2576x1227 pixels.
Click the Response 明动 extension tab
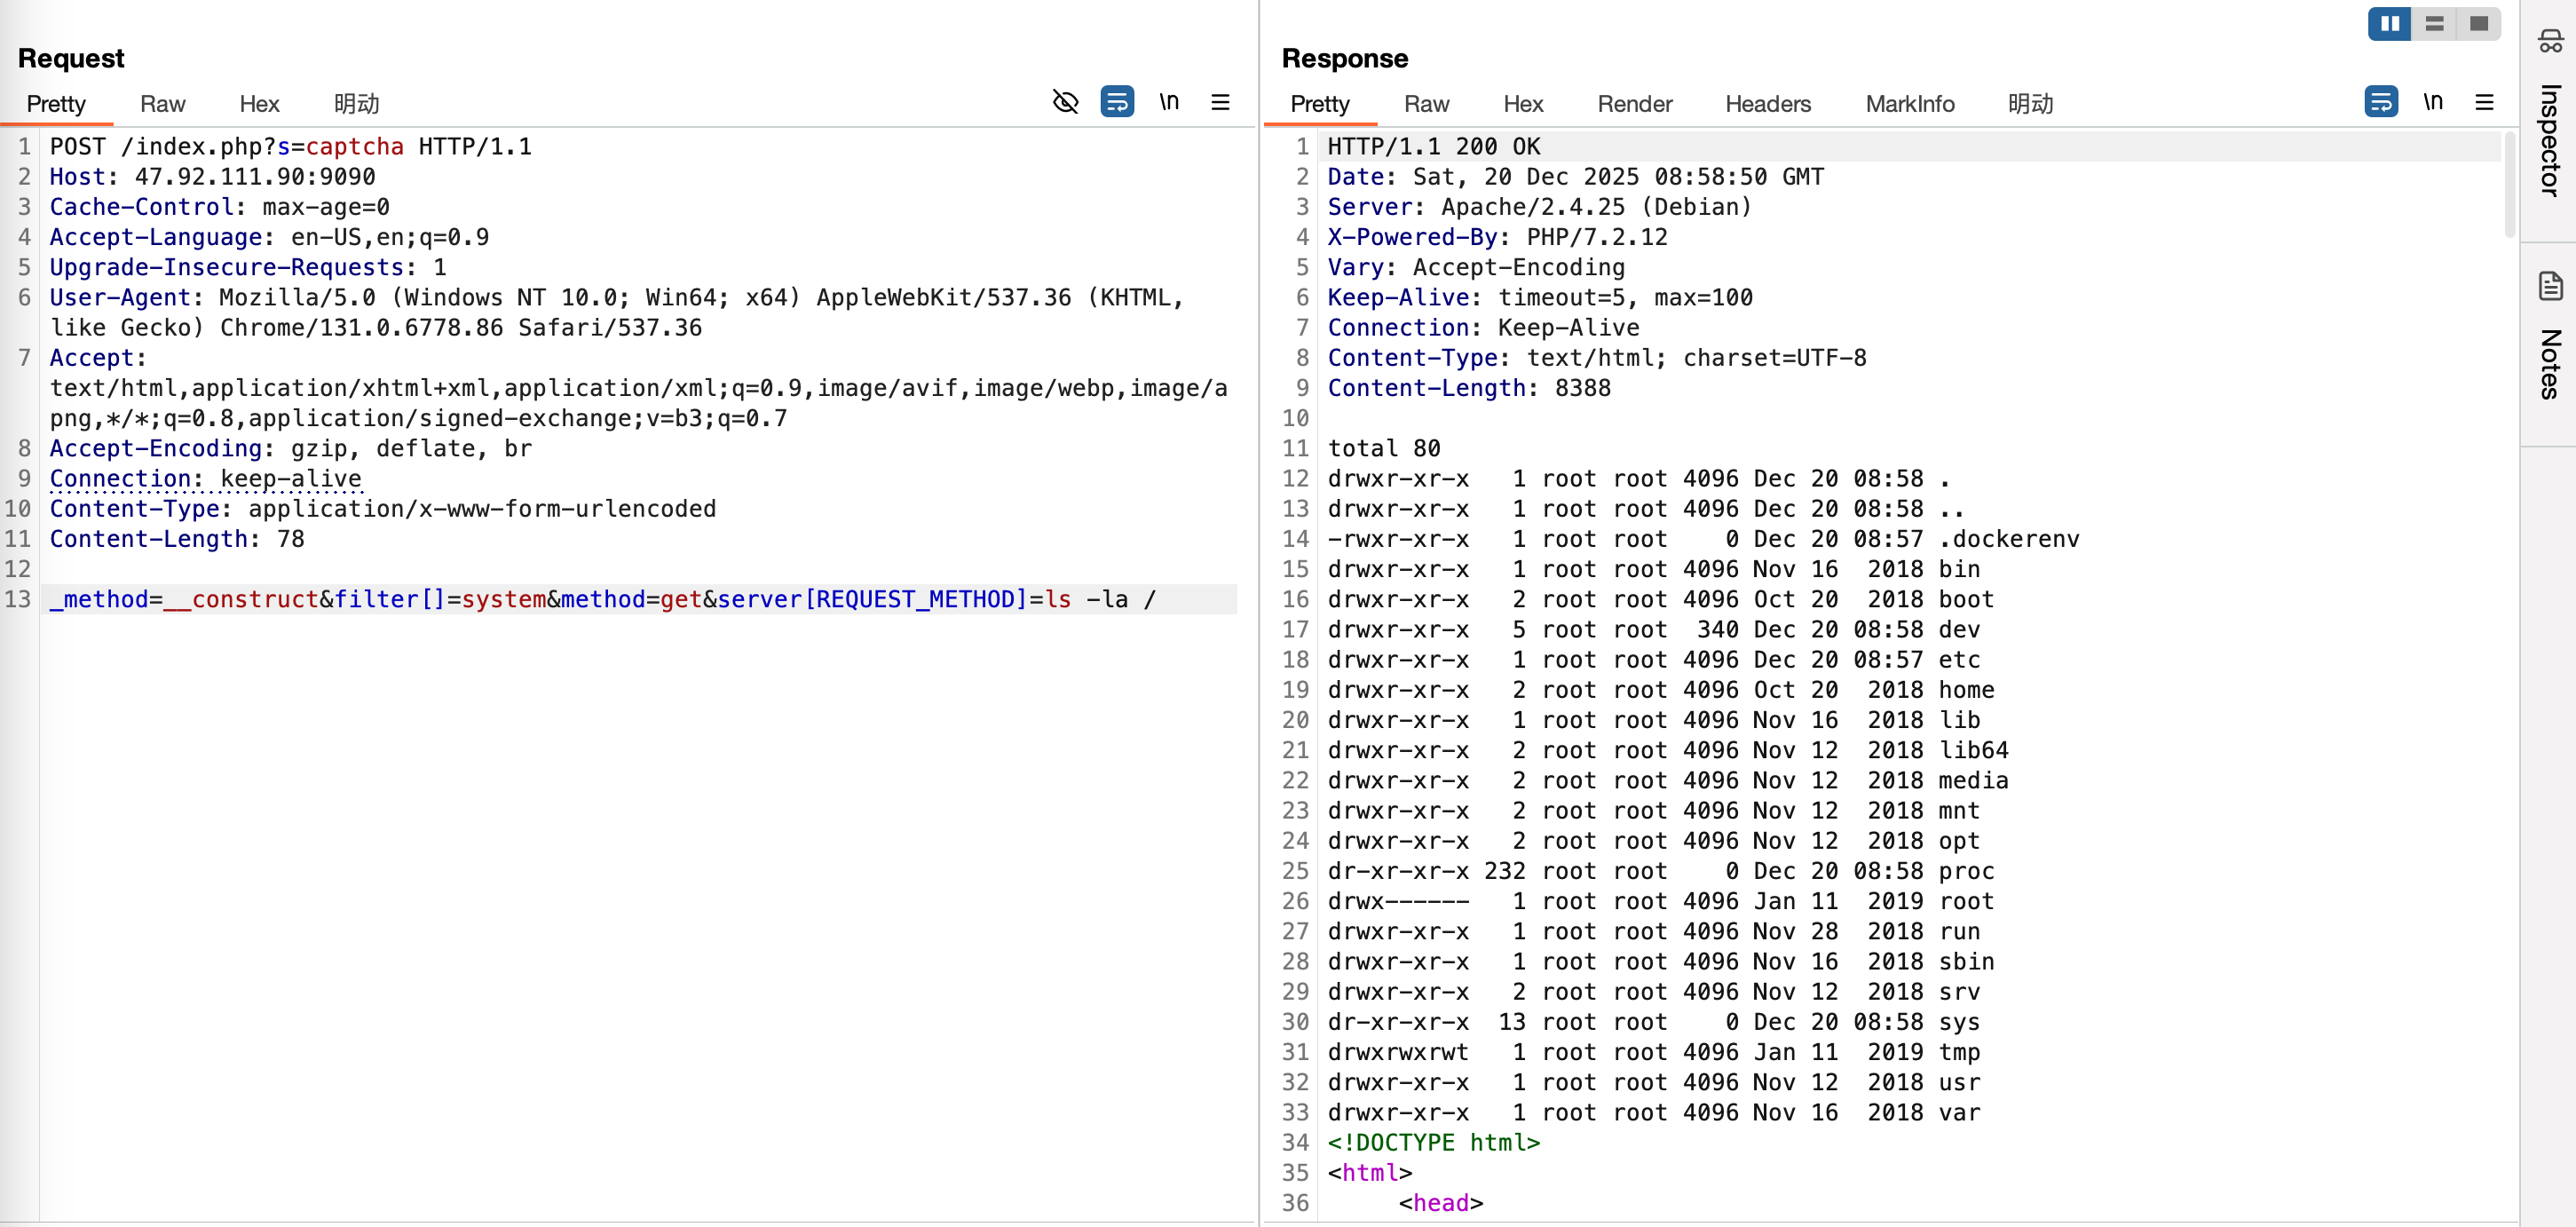(2030, 104)
